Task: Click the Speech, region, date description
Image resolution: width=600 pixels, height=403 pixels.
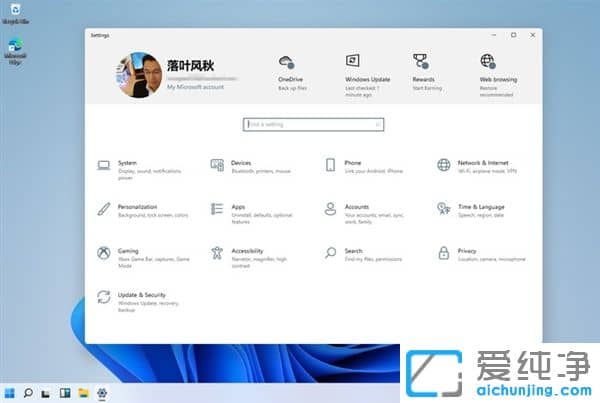Action: [481, 215]
